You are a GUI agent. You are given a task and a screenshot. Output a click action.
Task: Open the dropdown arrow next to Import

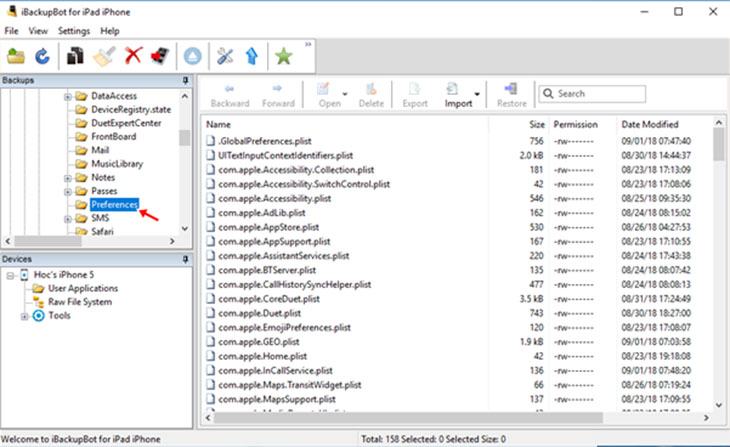pyautogui.click(x=477, y=94)
